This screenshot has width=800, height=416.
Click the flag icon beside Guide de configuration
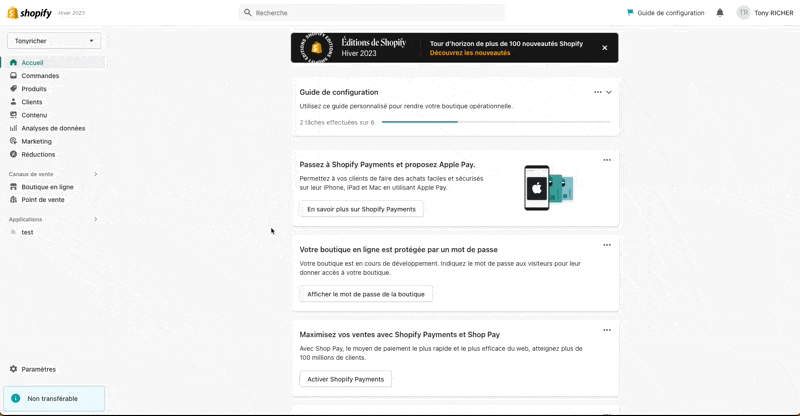click(x=630, y=13)
